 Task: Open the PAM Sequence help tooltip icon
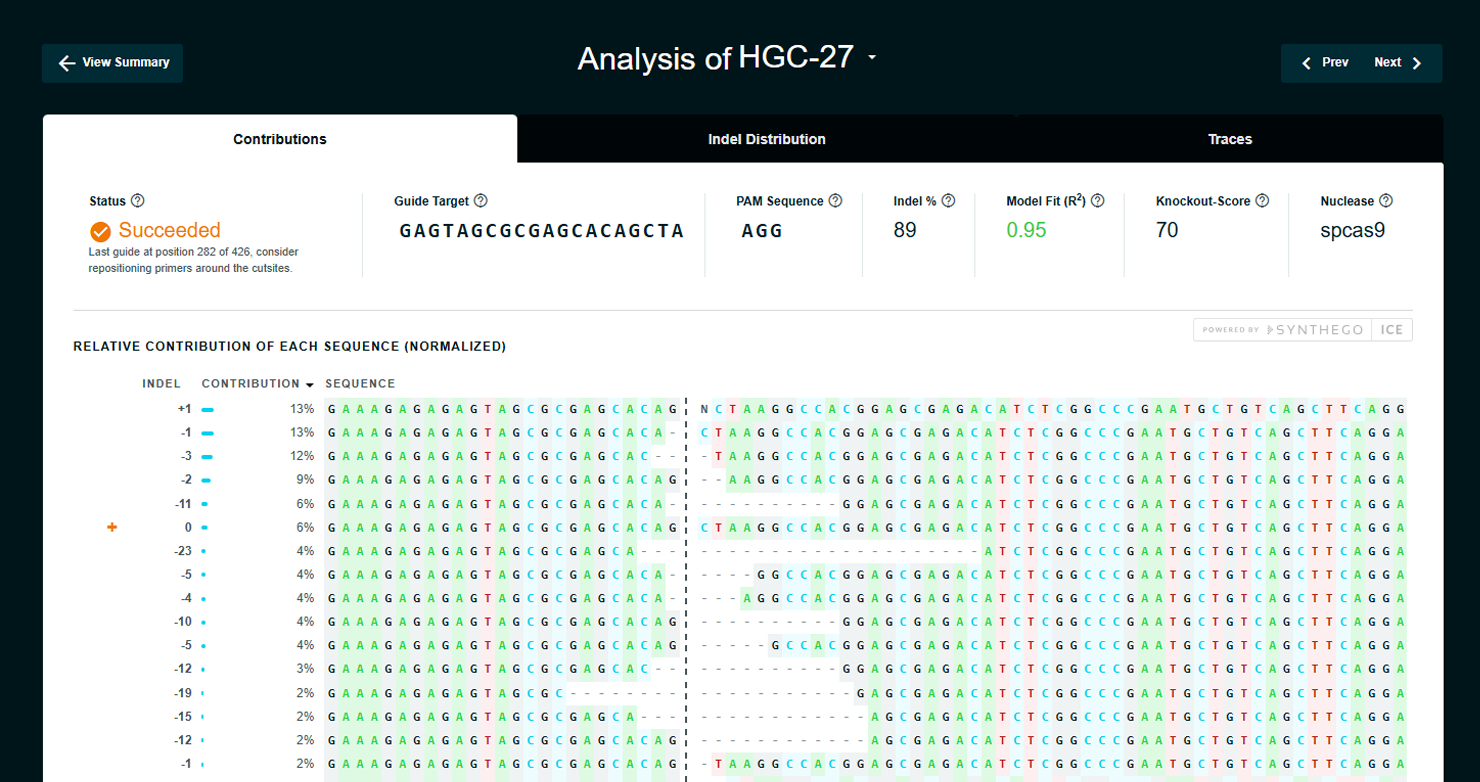835,201
